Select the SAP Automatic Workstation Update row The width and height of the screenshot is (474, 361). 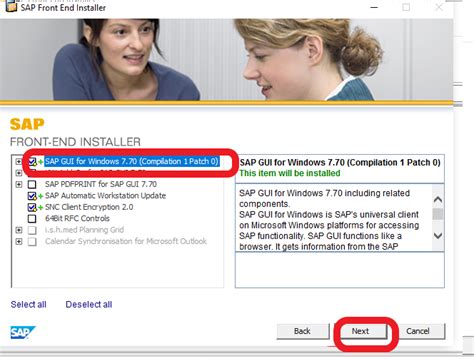click(x=105, y=196)
